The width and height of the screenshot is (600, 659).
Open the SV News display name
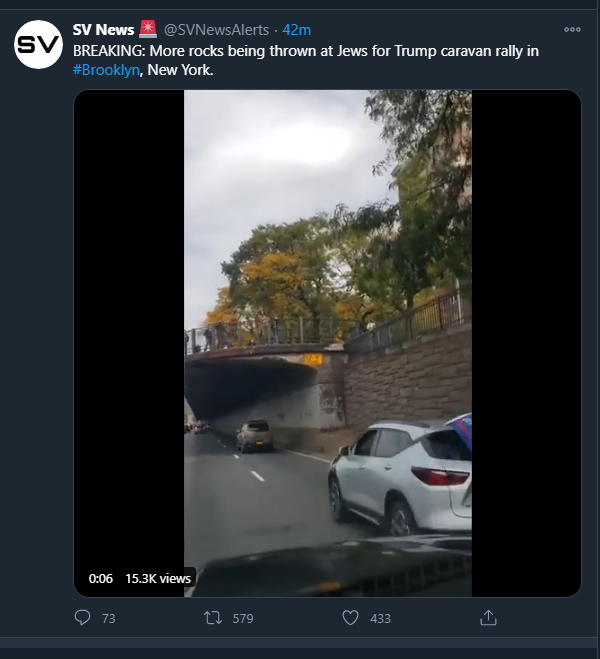click(103, 30)
